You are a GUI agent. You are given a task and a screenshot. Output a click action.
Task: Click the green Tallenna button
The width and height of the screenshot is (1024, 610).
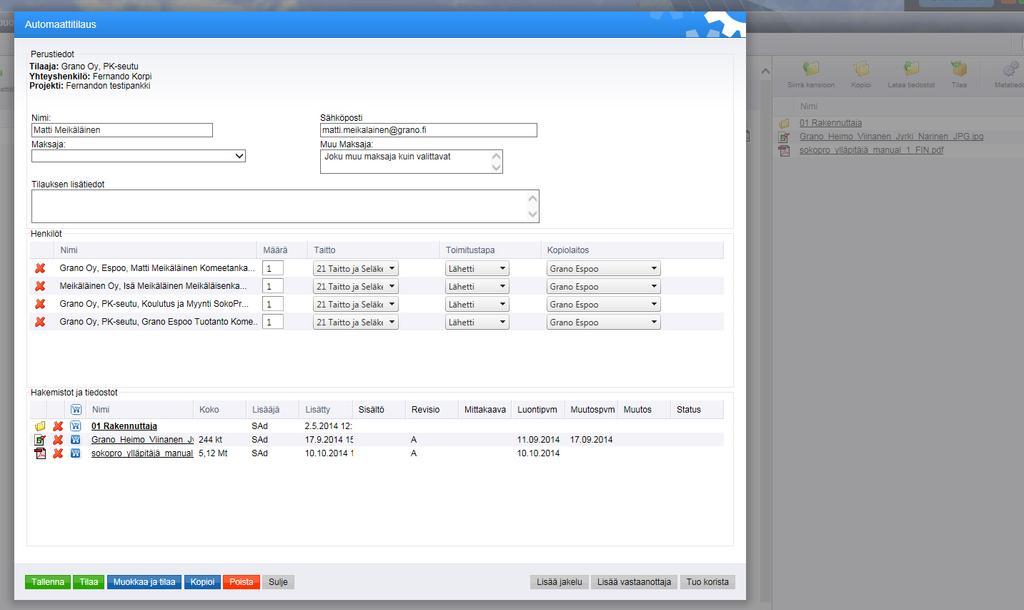pos(48,582)
